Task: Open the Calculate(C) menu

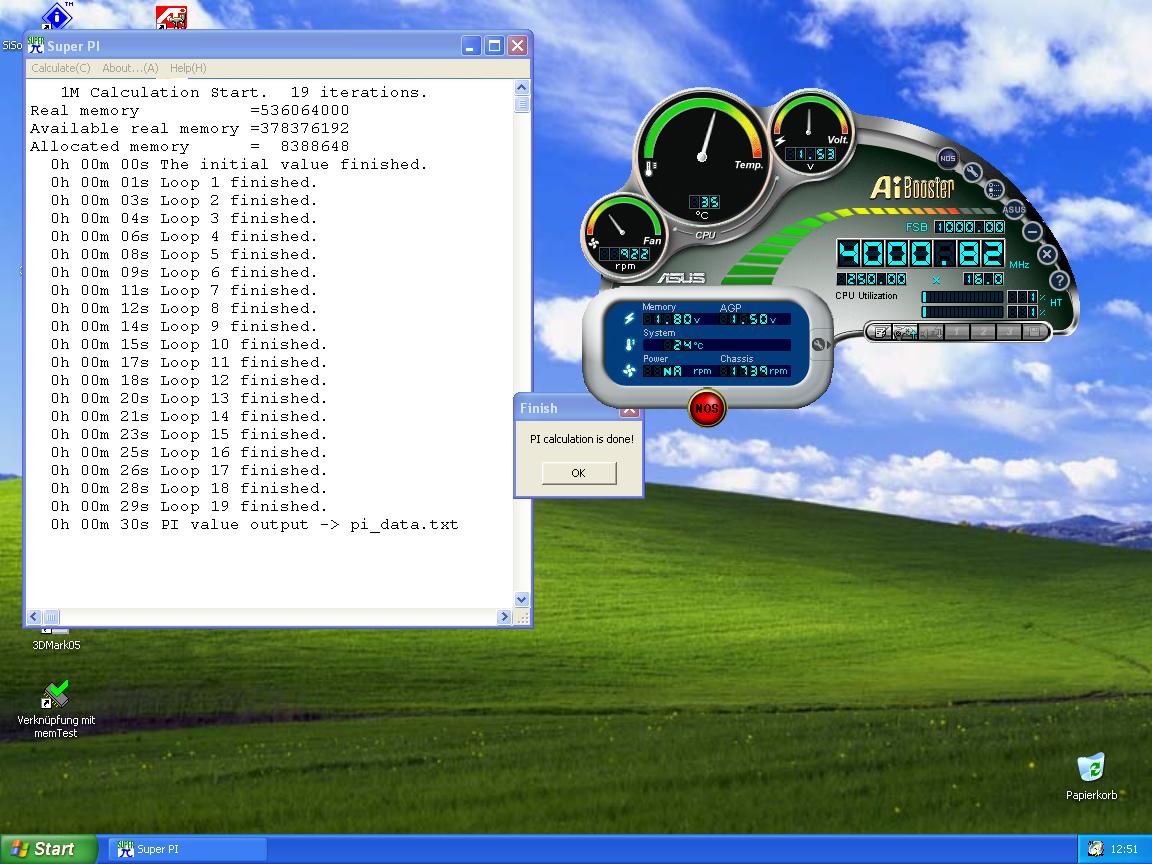Action: pos(60,68)
